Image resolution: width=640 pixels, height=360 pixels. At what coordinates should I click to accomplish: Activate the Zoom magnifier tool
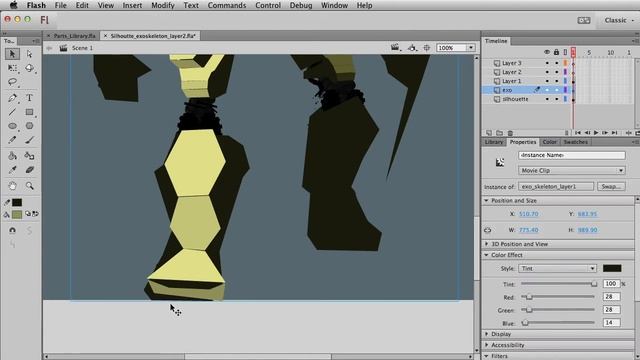pyautogui.click(x=29, y=186)
